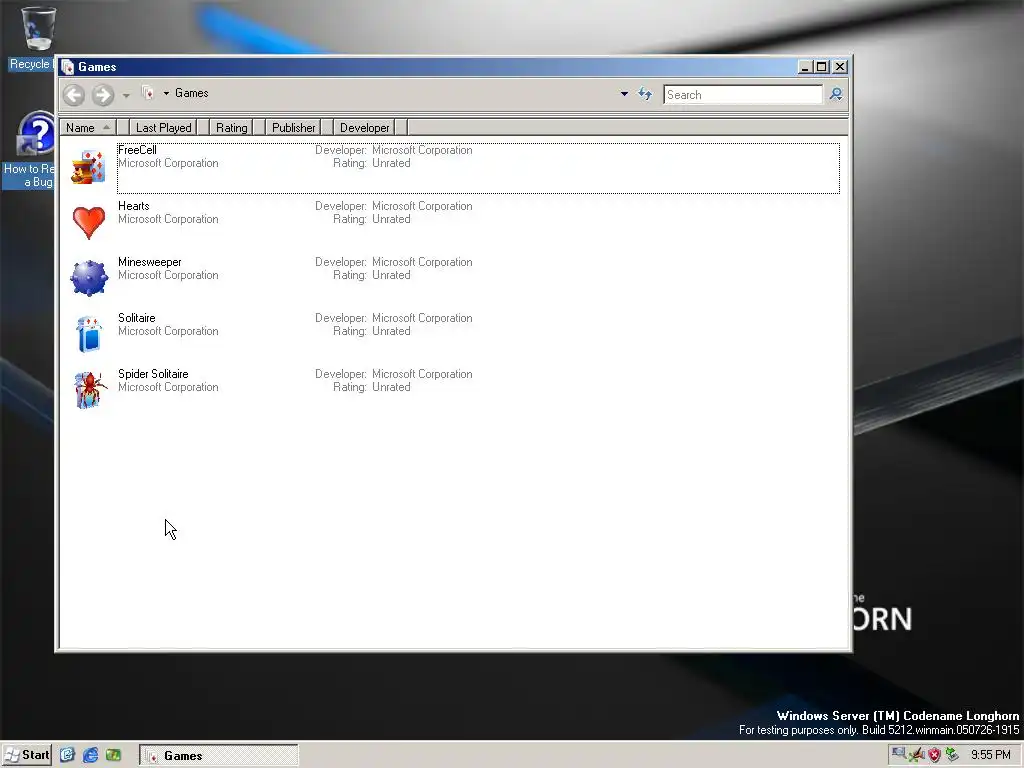Launch Internet Explorer from quick launch

(90, 755)
